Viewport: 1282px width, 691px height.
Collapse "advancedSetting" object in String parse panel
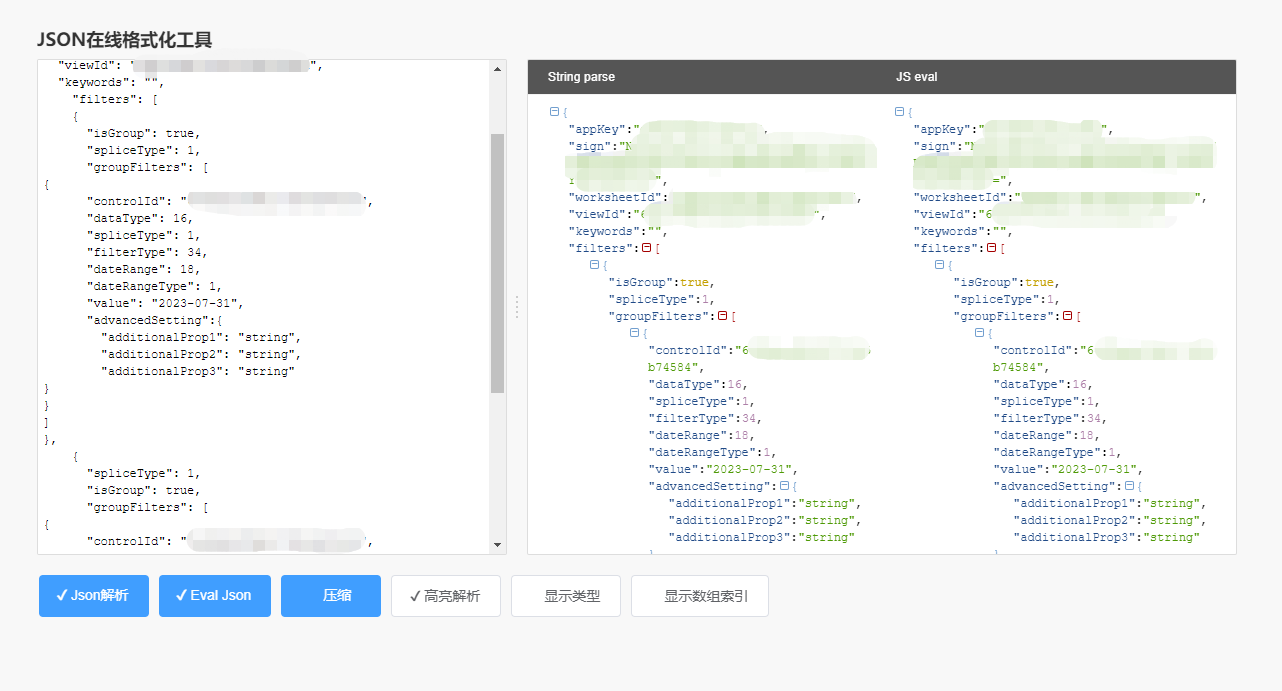pyautogui.click(x=783, y=486)
